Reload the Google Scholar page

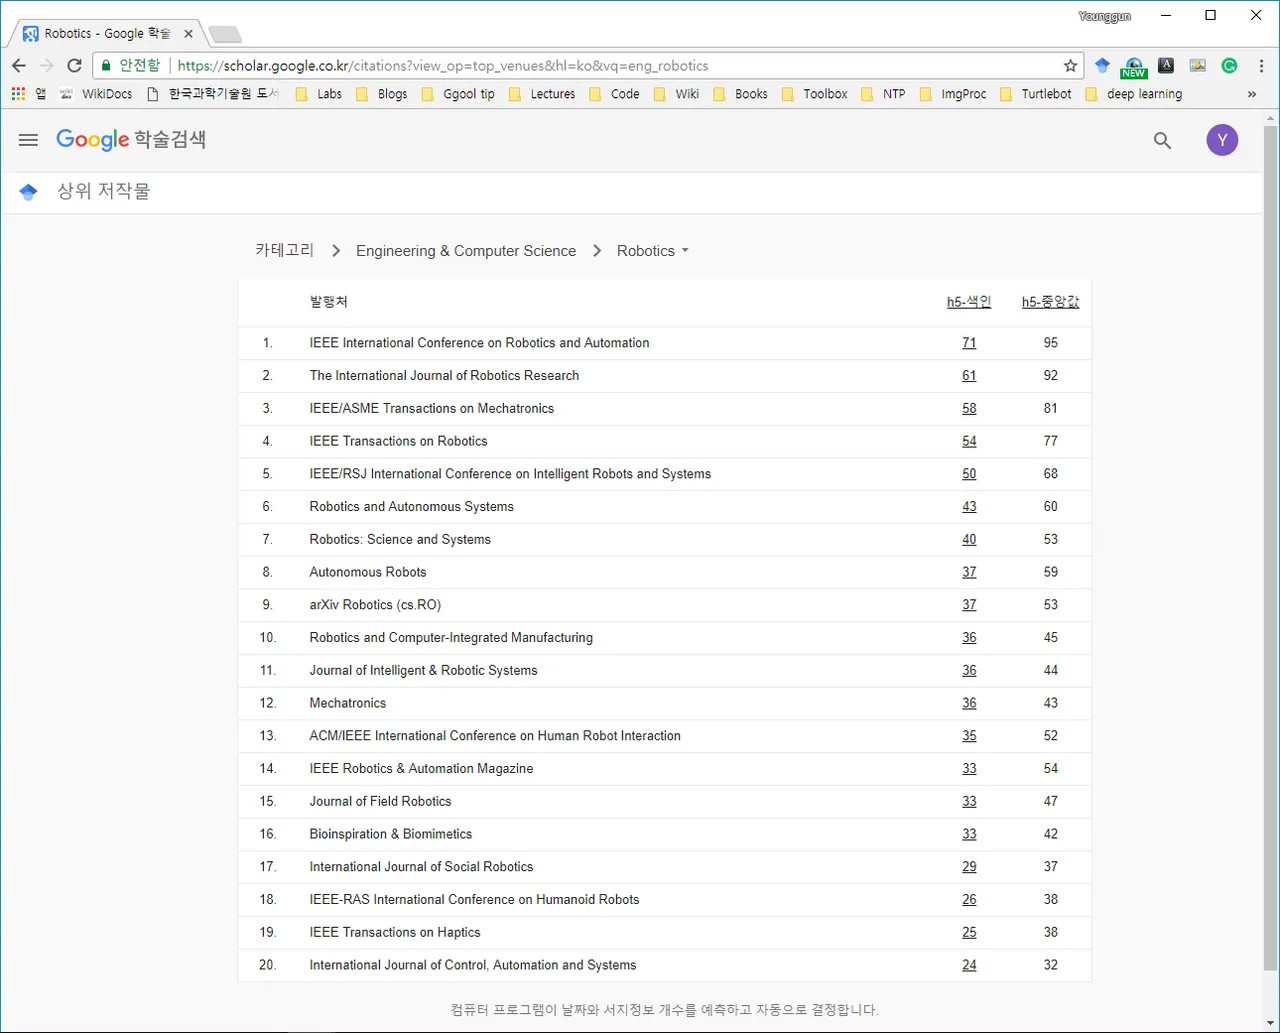[x=74, y=66]
